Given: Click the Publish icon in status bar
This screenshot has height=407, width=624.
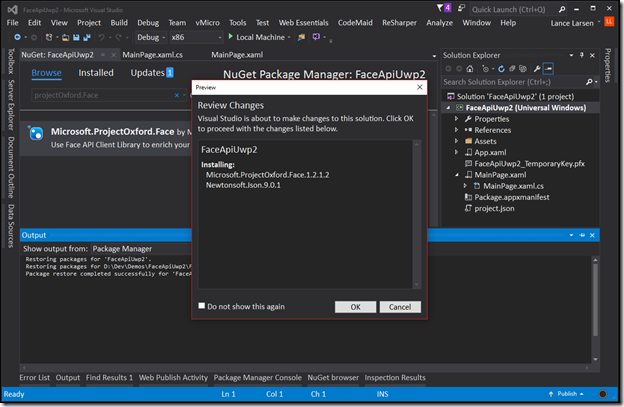Looking at the screenshot, I should click(x=551, y=394).
